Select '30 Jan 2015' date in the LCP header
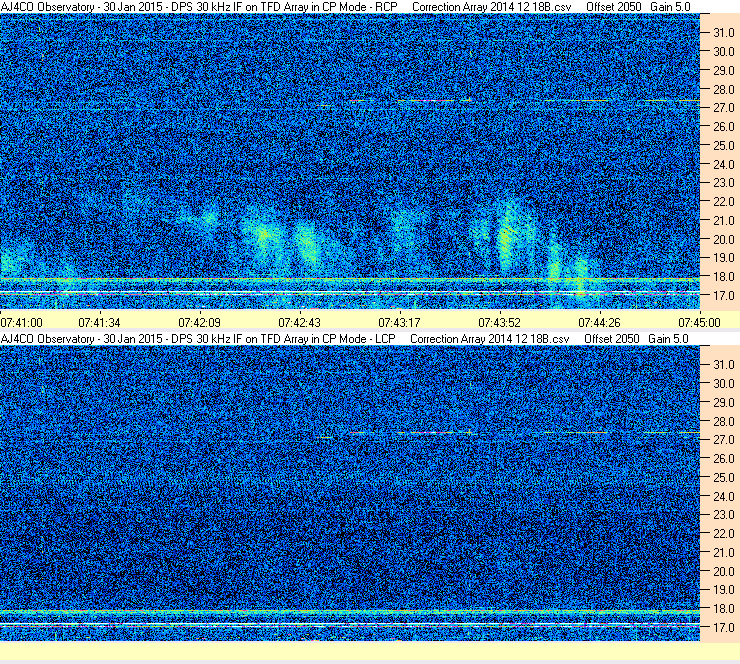The height and width of the screenshot is (664, 740). click(x=132, y=339)
